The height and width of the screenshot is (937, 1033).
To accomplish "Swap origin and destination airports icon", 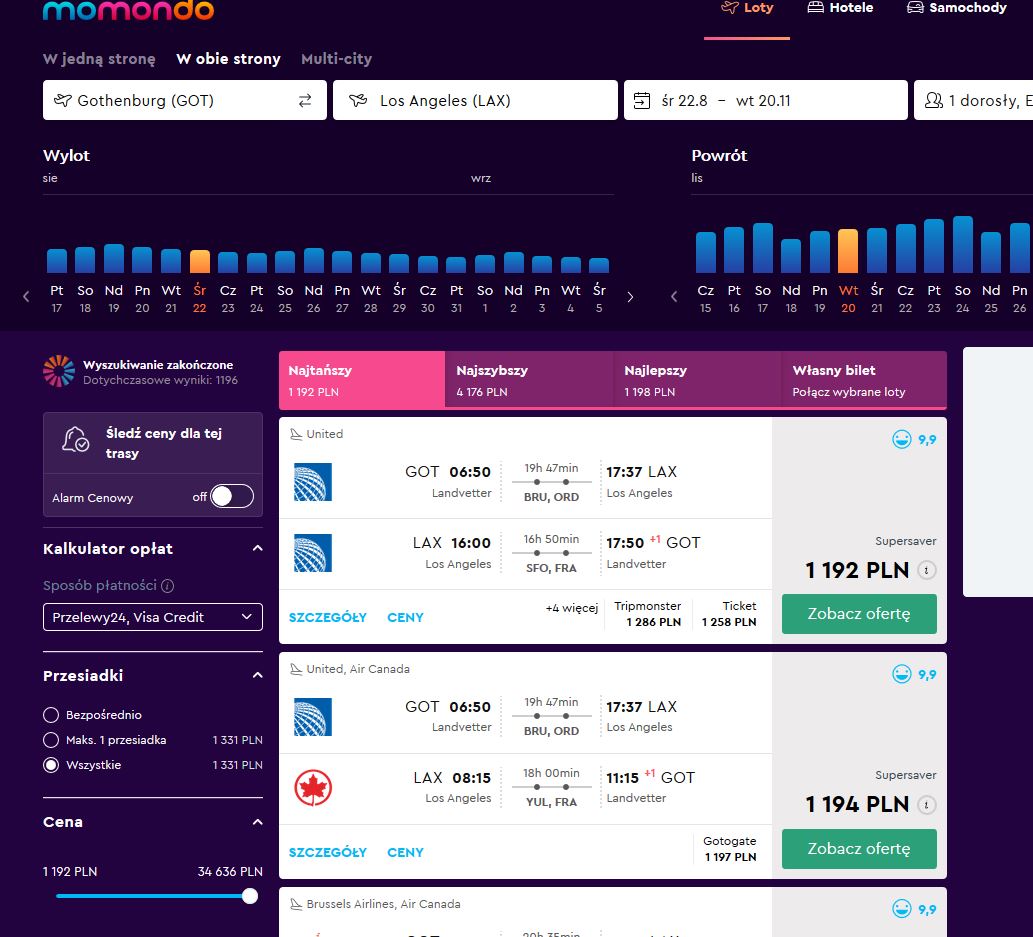I will pos(304,100).
